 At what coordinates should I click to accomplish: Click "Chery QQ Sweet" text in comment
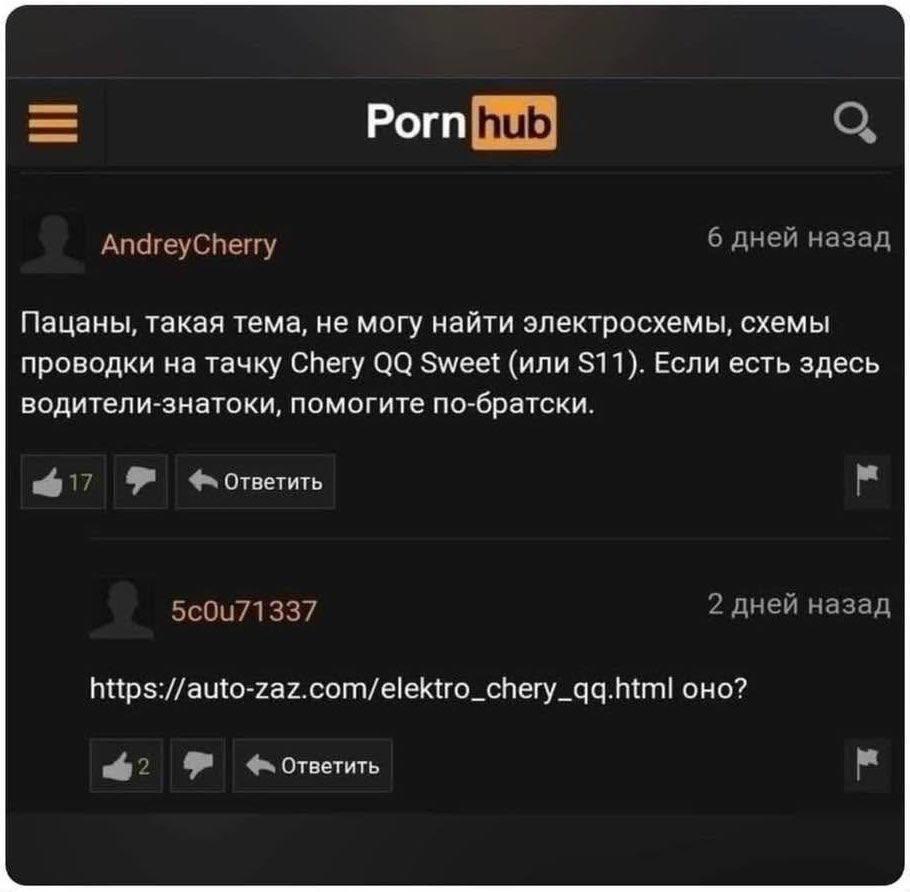coord(394,364)
